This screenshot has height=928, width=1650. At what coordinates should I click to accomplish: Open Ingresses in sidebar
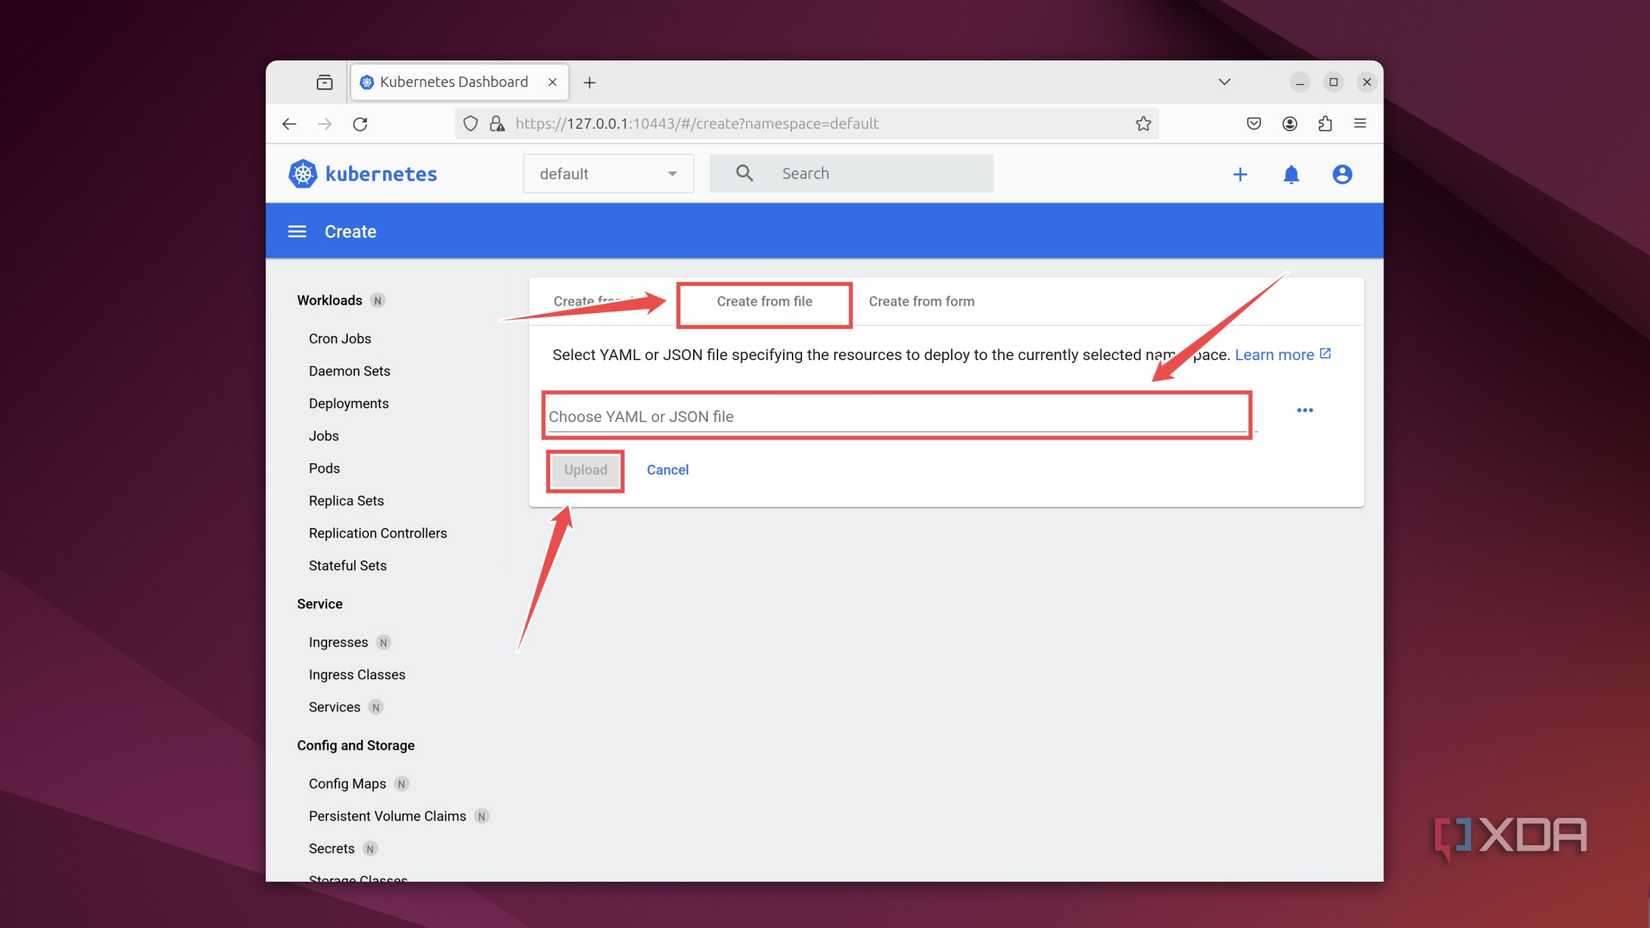[338, 642]
